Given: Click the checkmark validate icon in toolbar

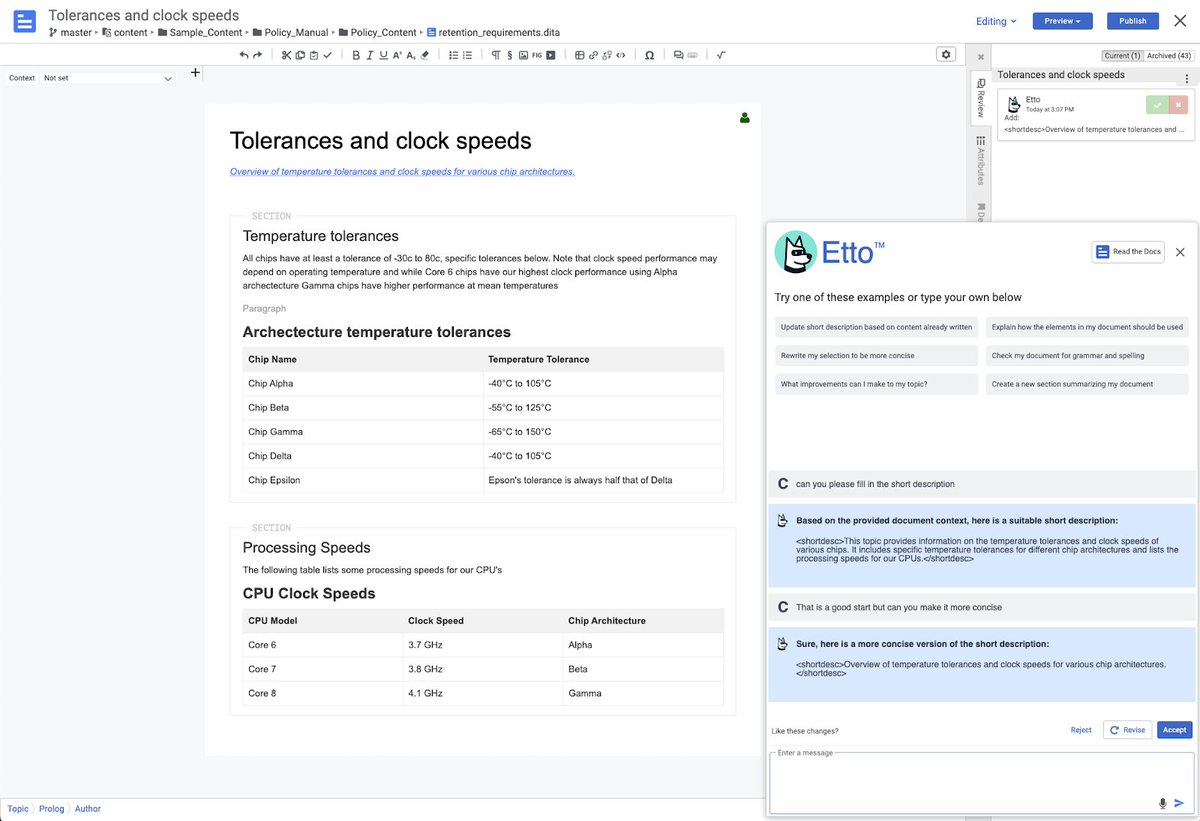Looking at the screenshot, I should pos(328,55).
